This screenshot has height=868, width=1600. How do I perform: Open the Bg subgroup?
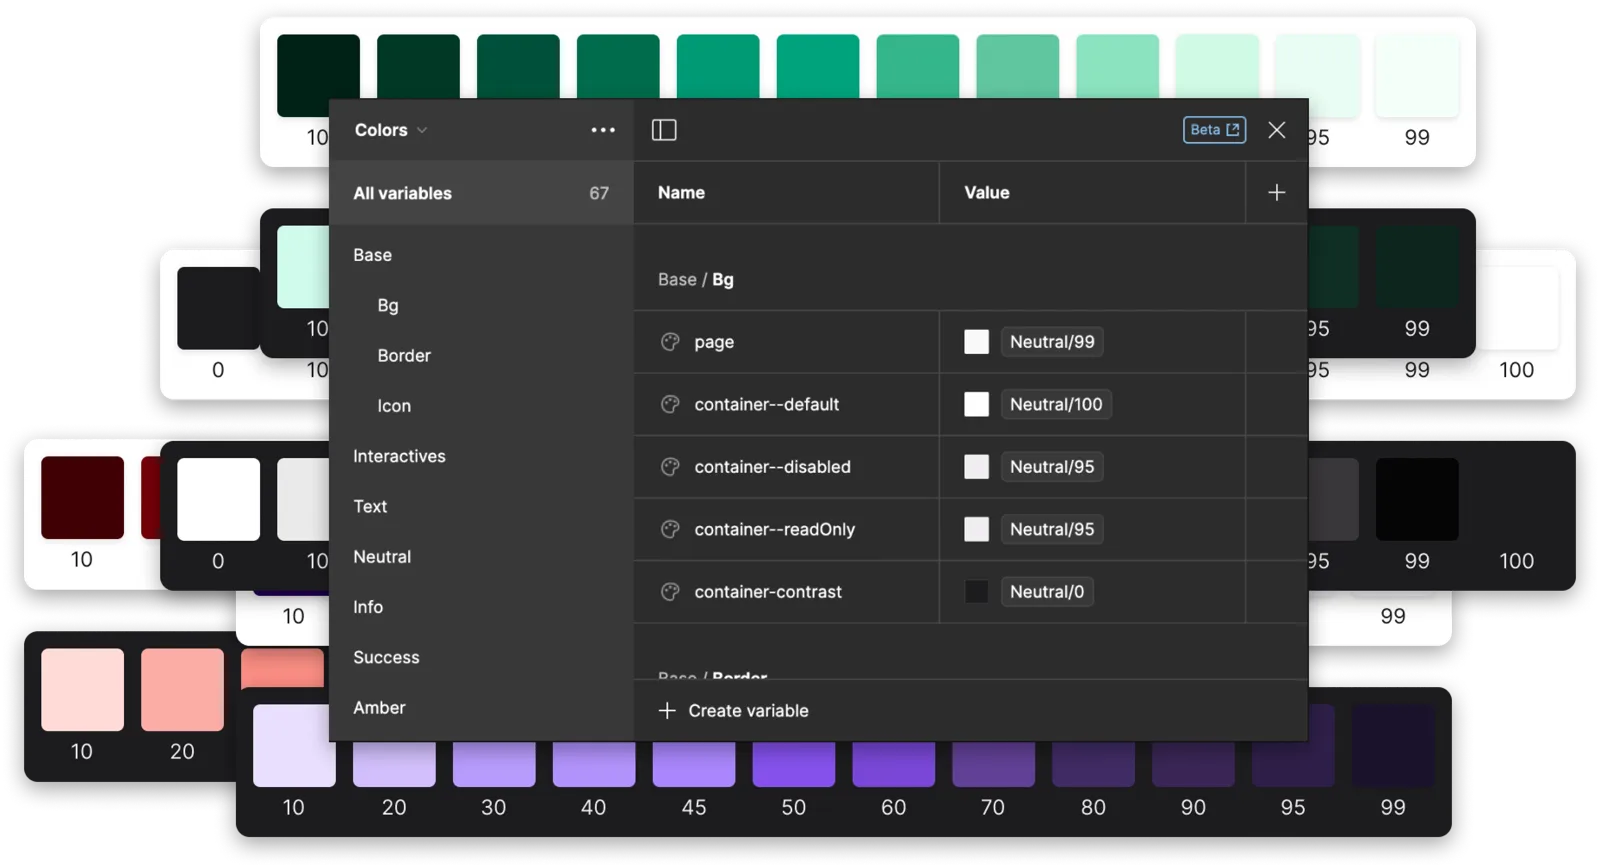click(388, 306)
